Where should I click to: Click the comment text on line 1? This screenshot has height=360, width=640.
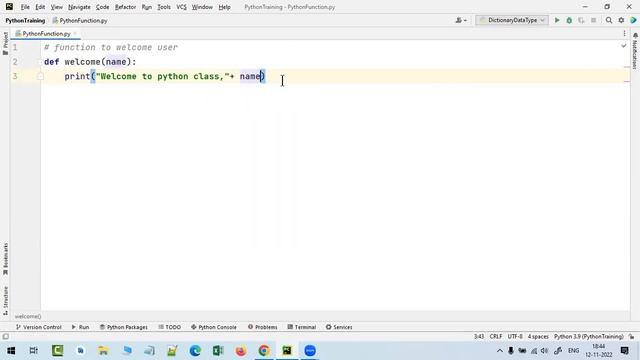click(x=111, y=47)
